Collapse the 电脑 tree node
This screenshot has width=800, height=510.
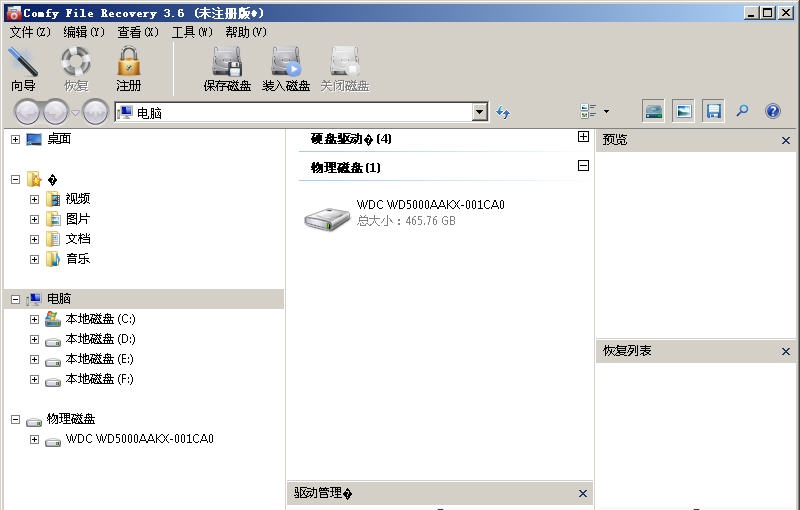[x=15, y=299]
